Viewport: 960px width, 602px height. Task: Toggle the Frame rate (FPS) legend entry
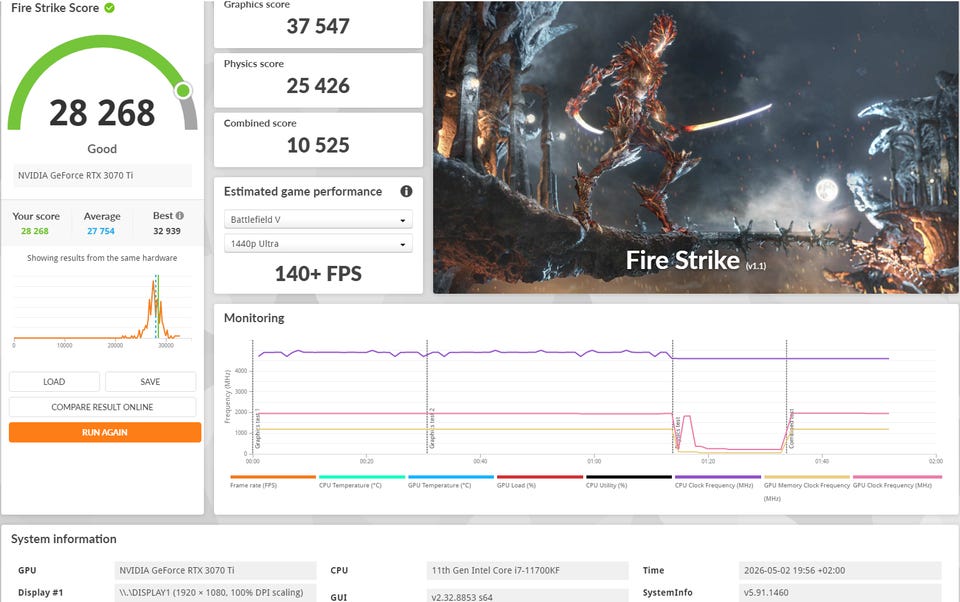click(x=272, y=481)
